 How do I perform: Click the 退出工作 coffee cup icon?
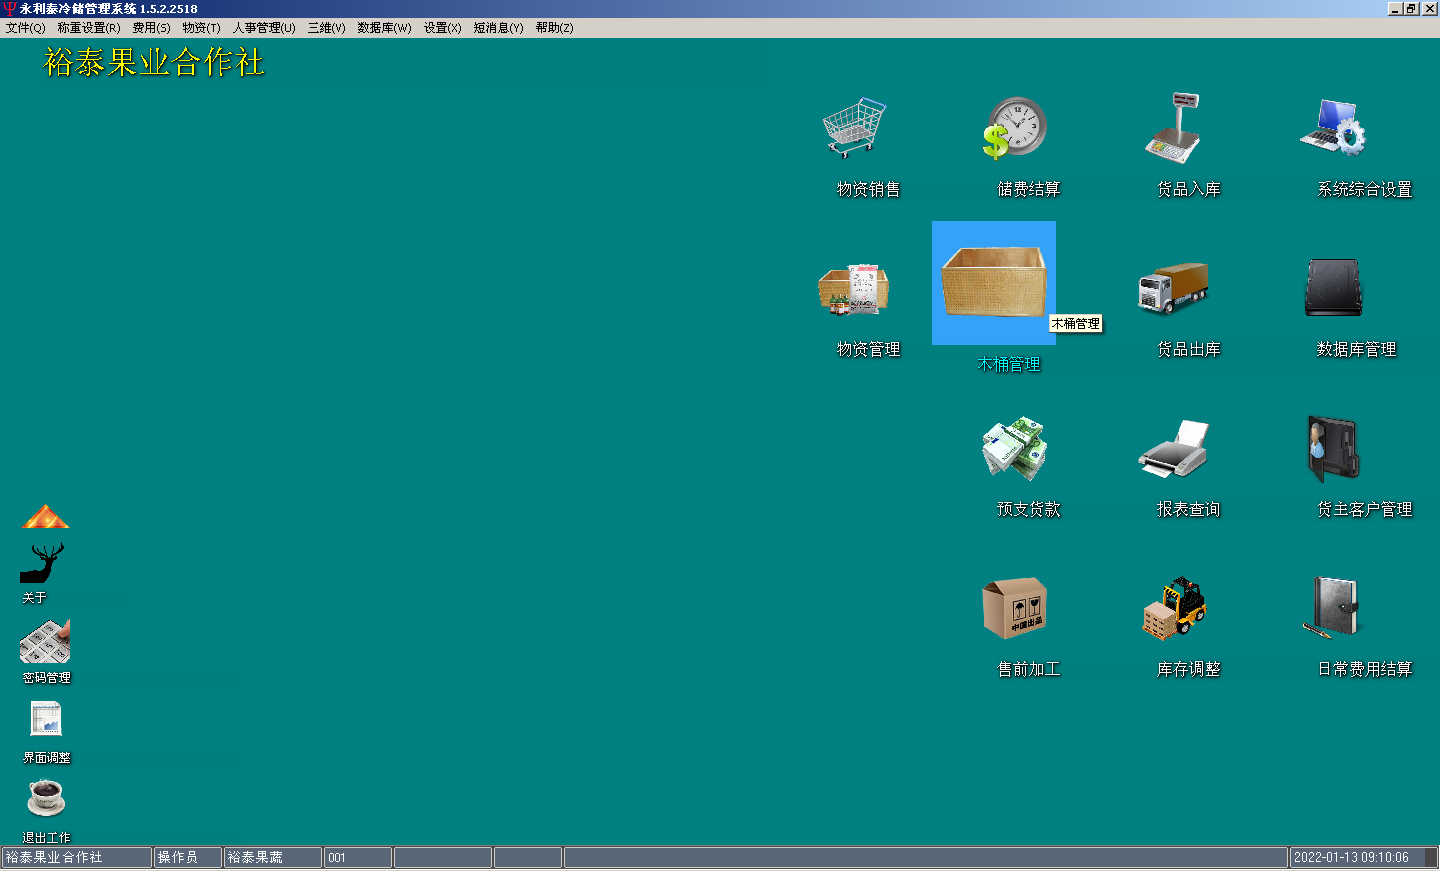point(45,799)
